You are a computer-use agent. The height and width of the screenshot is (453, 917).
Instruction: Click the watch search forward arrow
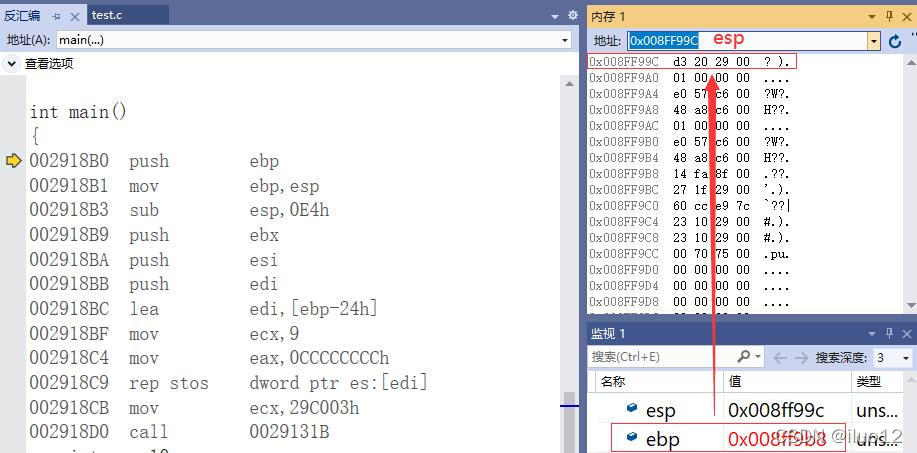(x=801, y=357)
